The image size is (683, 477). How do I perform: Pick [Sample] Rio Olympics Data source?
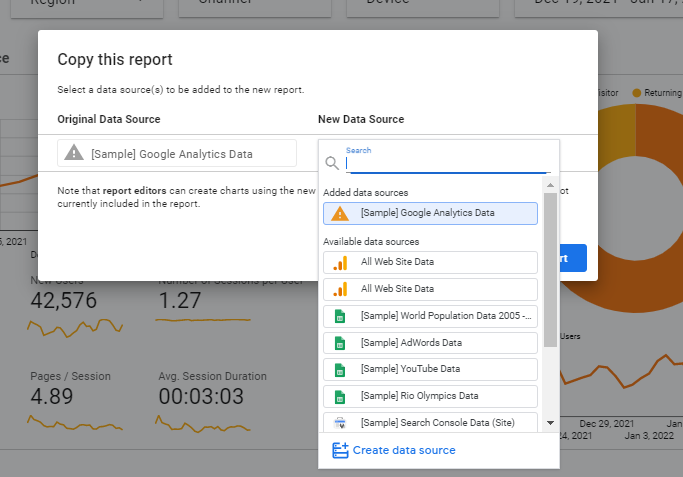coord(430,396)
